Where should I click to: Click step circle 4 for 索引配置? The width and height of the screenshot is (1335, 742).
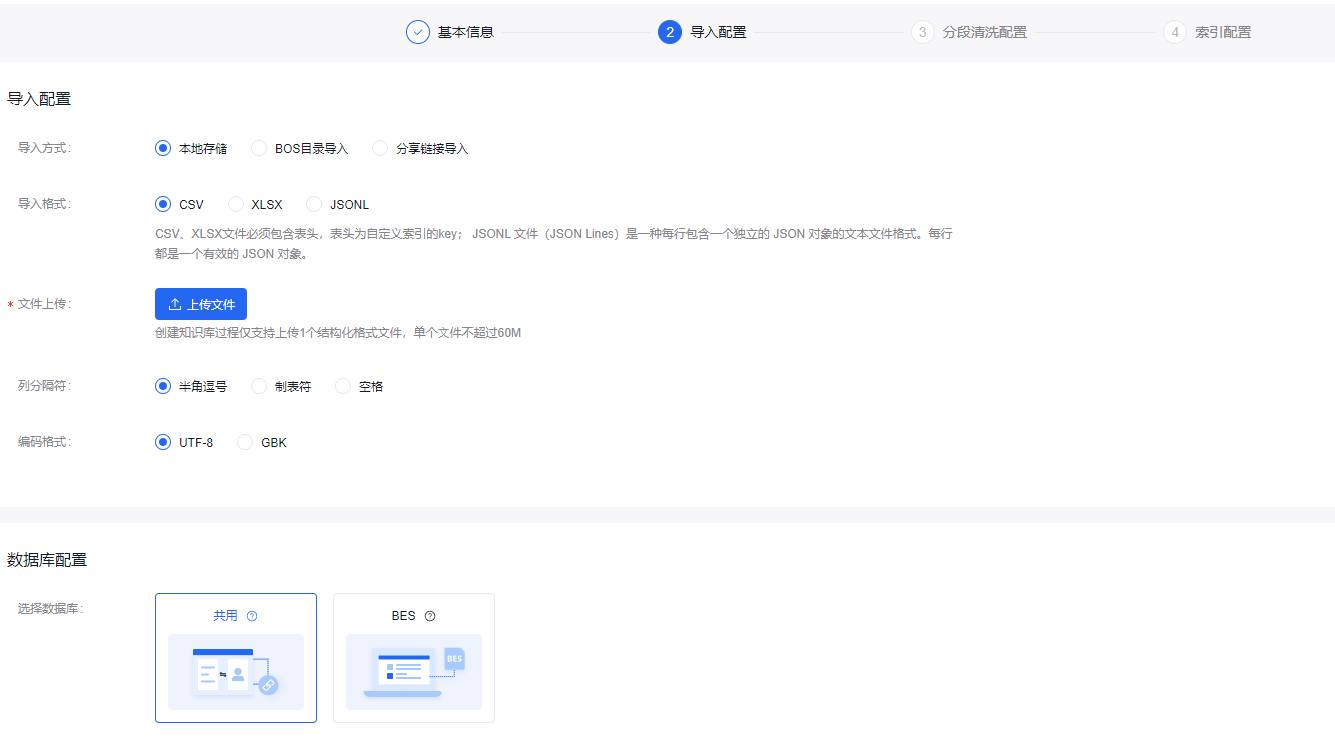click(x=1175, y=31)
